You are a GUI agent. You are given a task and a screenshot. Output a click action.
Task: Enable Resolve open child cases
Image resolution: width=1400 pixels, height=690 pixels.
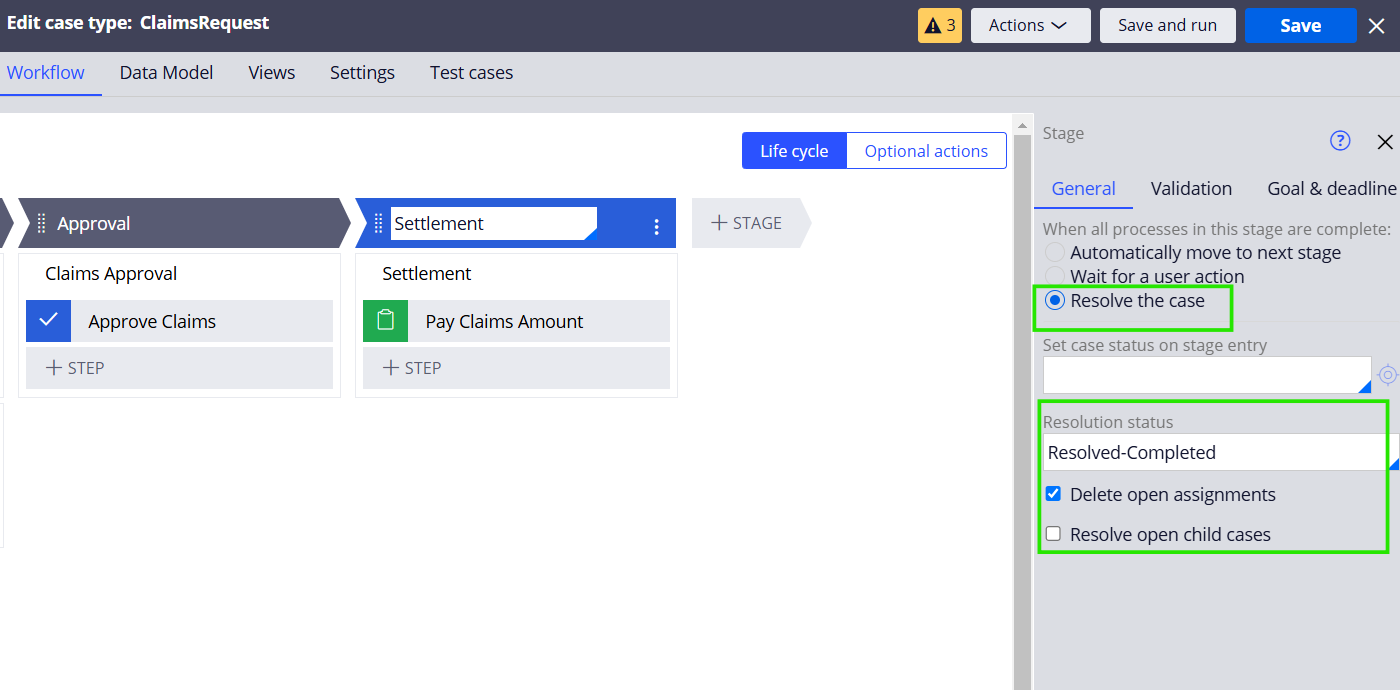tap(1052, 533)
